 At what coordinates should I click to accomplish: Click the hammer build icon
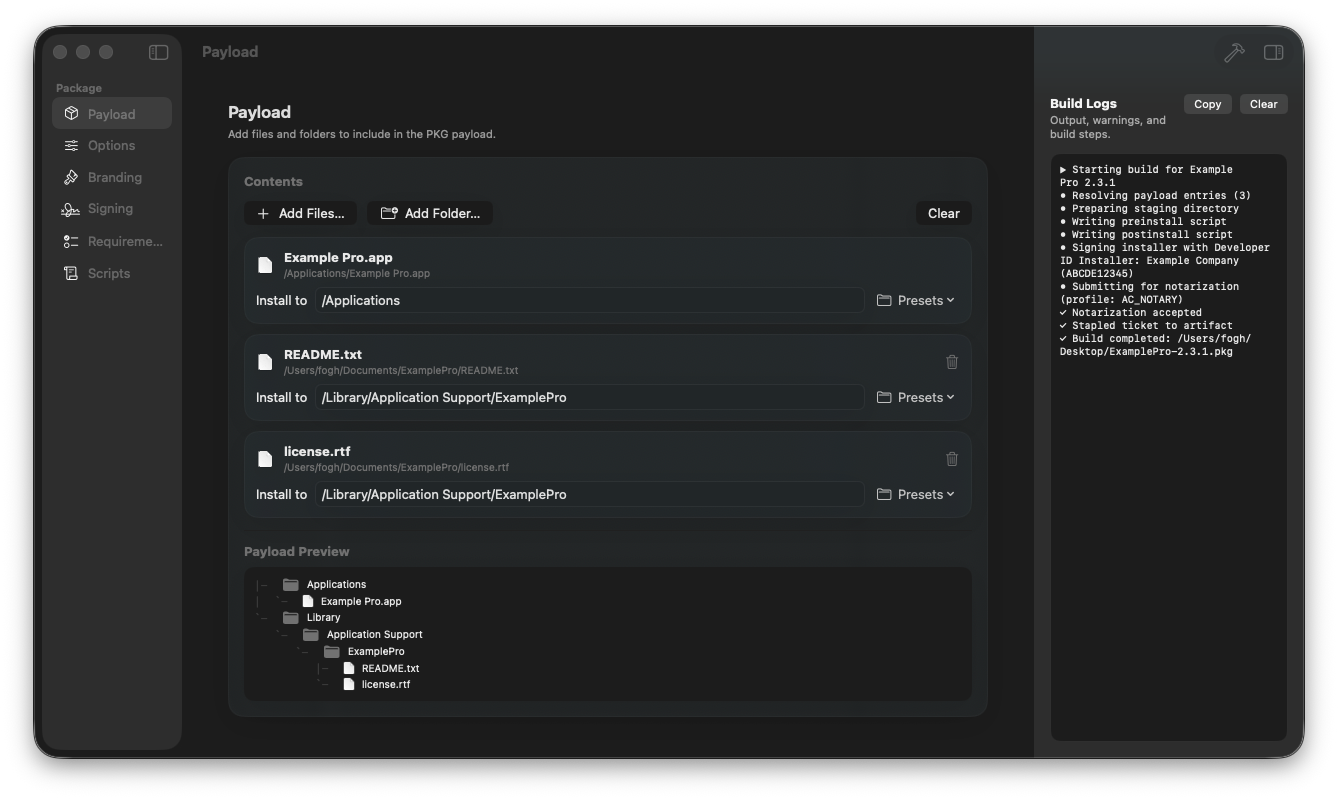point(1234,52)
